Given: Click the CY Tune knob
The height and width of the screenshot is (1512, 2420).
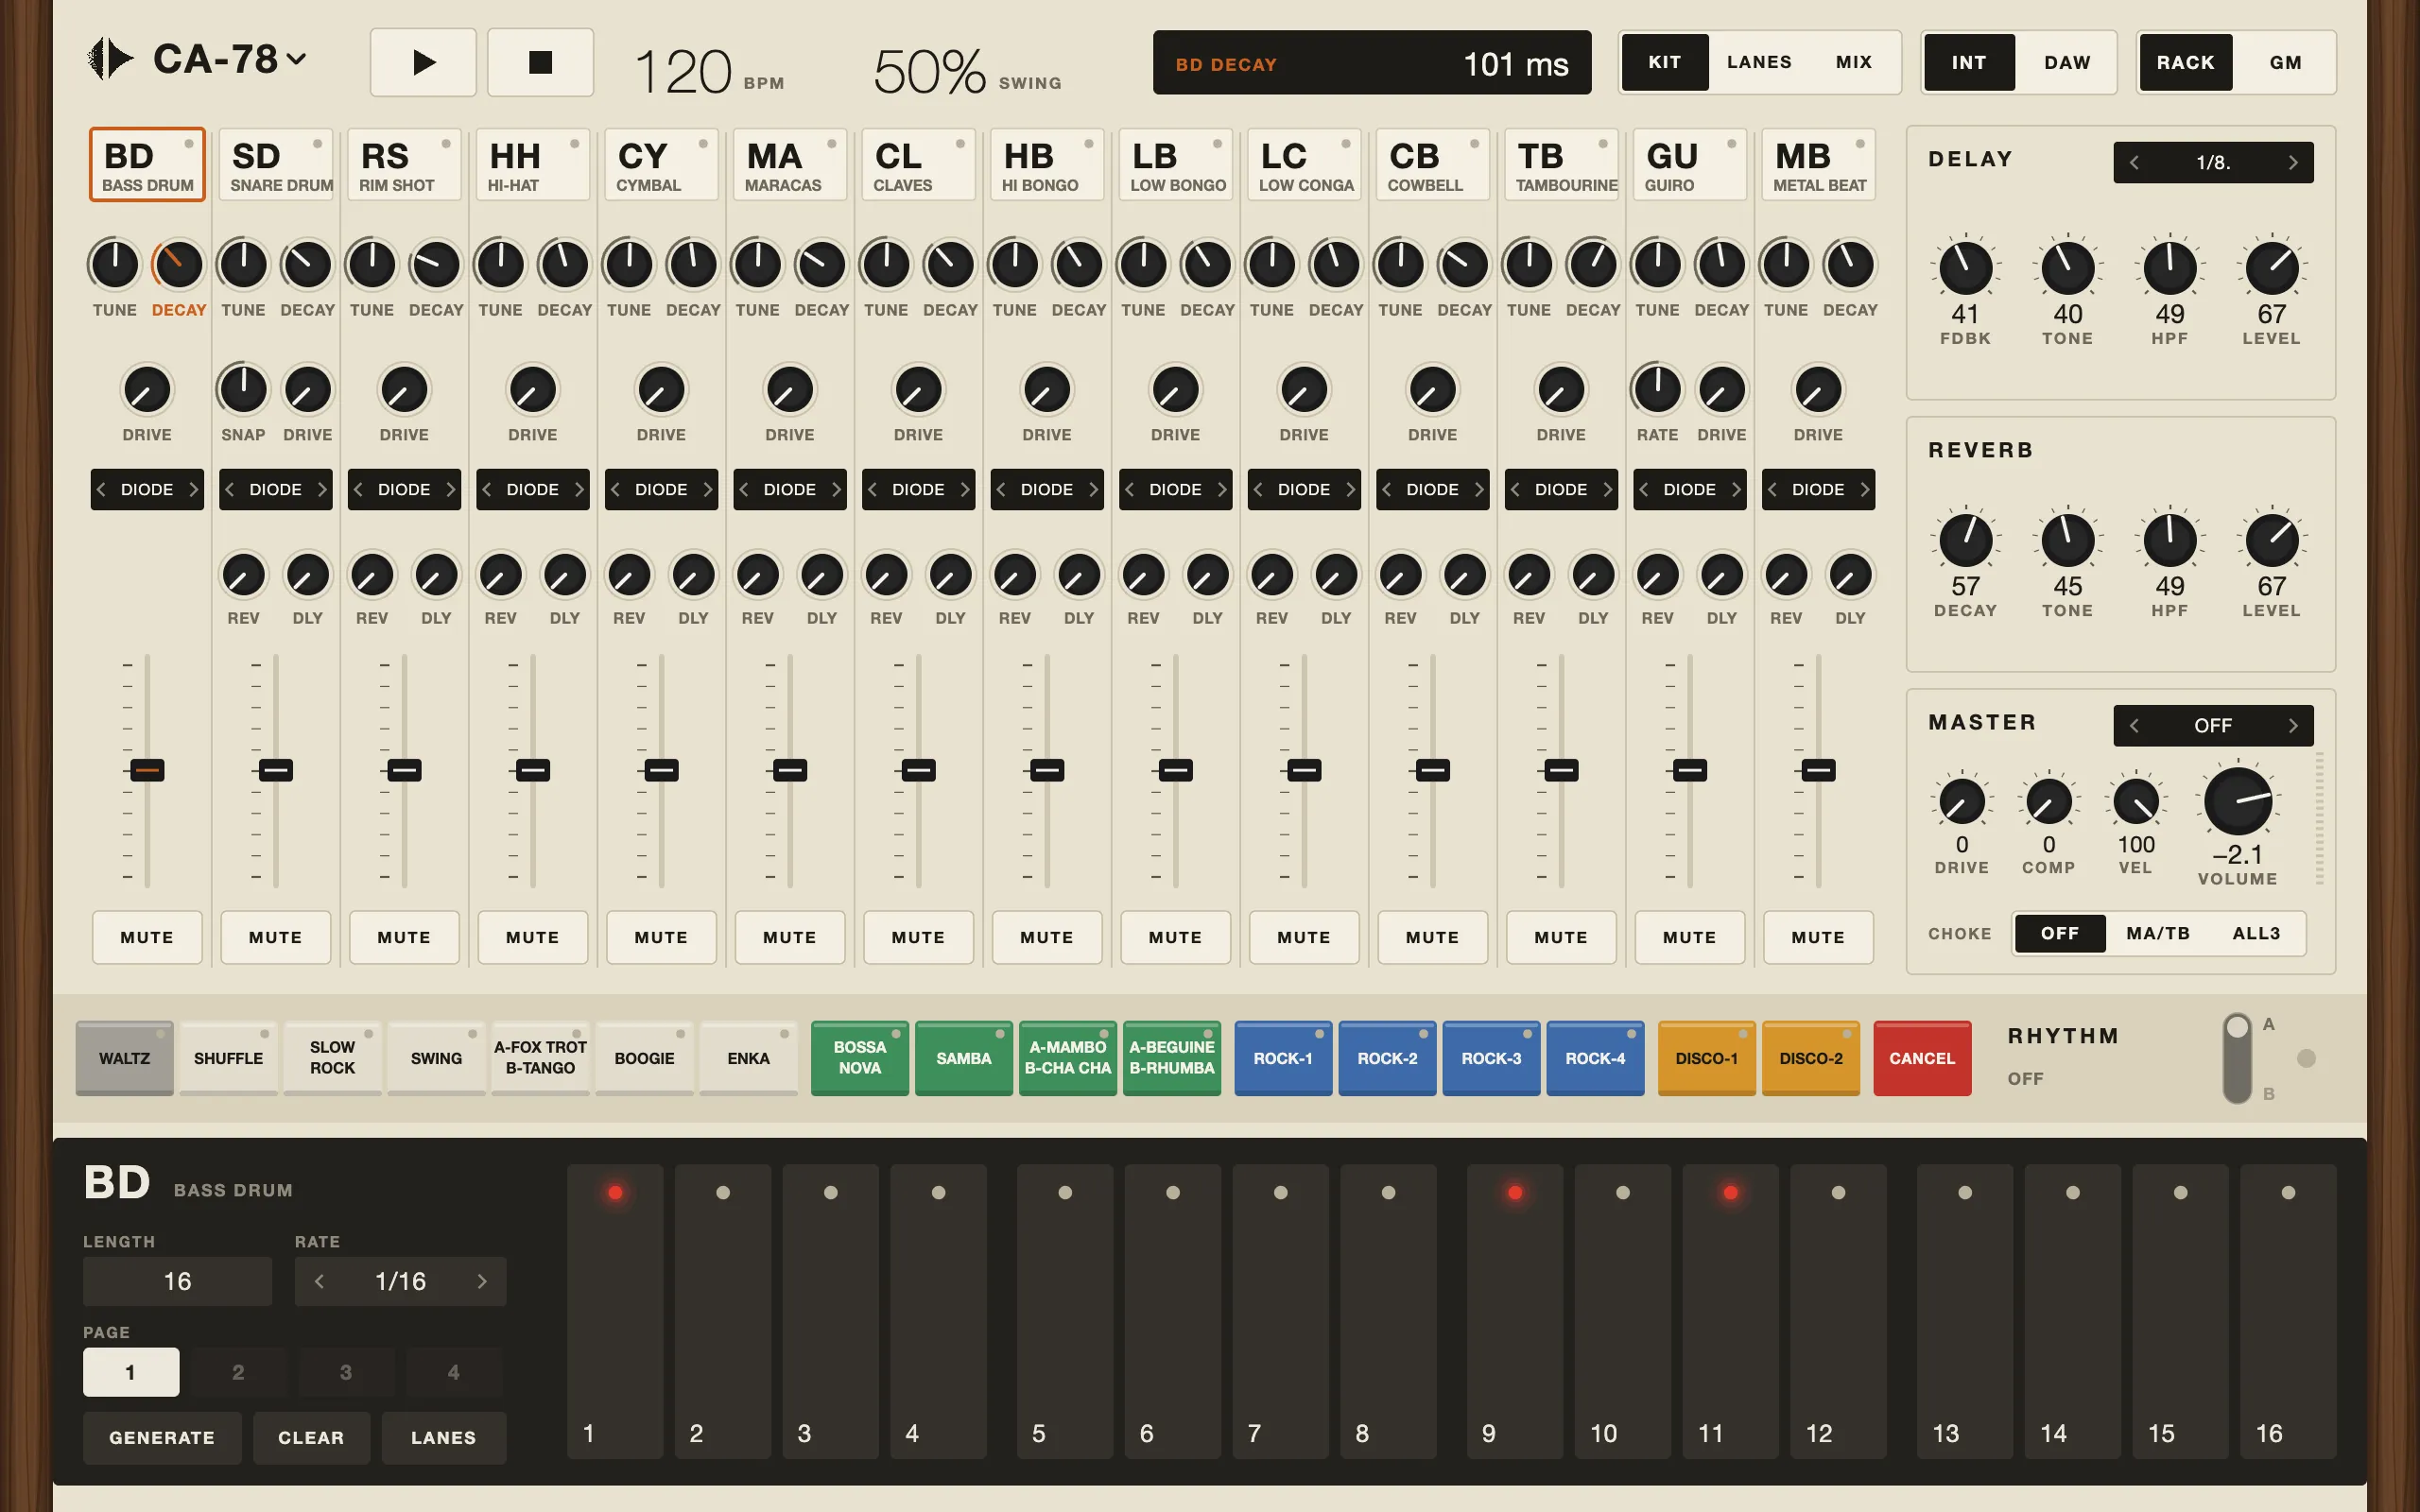Looking at the screenshot, I should point(629,265).
